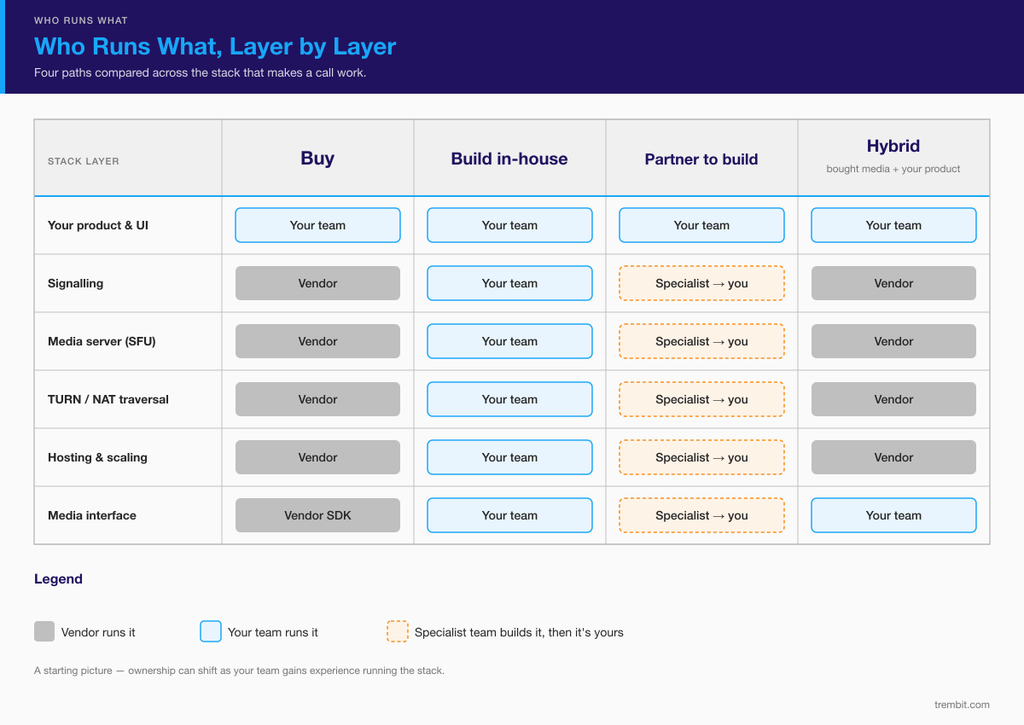Select the Partner to build column header
Viewport: 1024px width, 725px height.
[701, 159]
